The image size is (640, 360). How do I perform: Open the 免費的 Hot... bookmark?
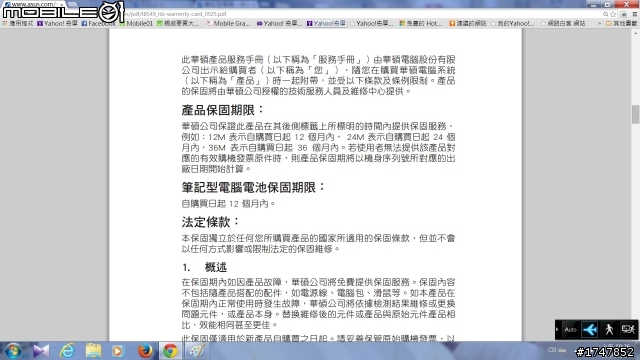(420, 23)
